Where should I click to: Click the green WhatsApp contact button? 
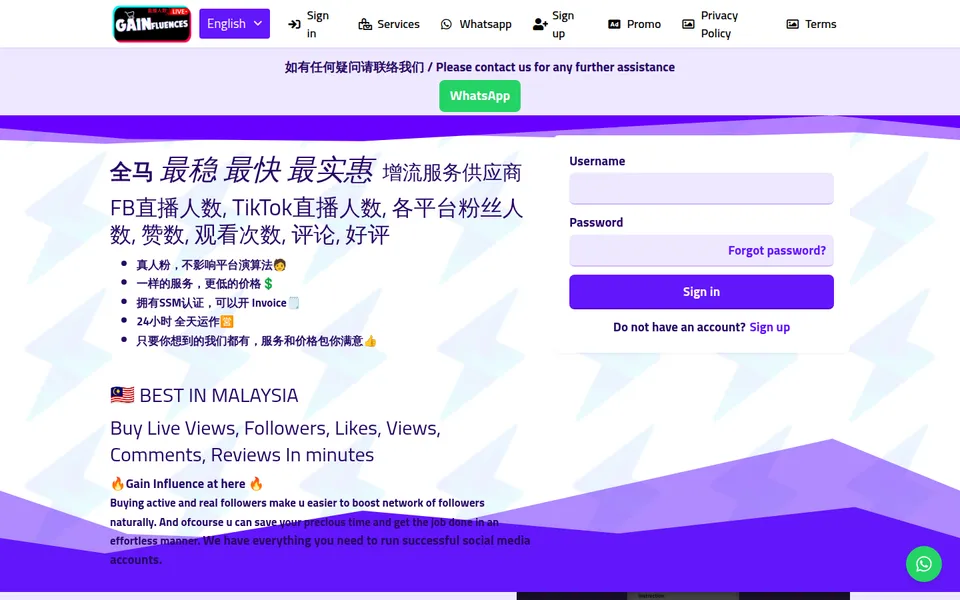pyautogui.click(x=480, y=96)
